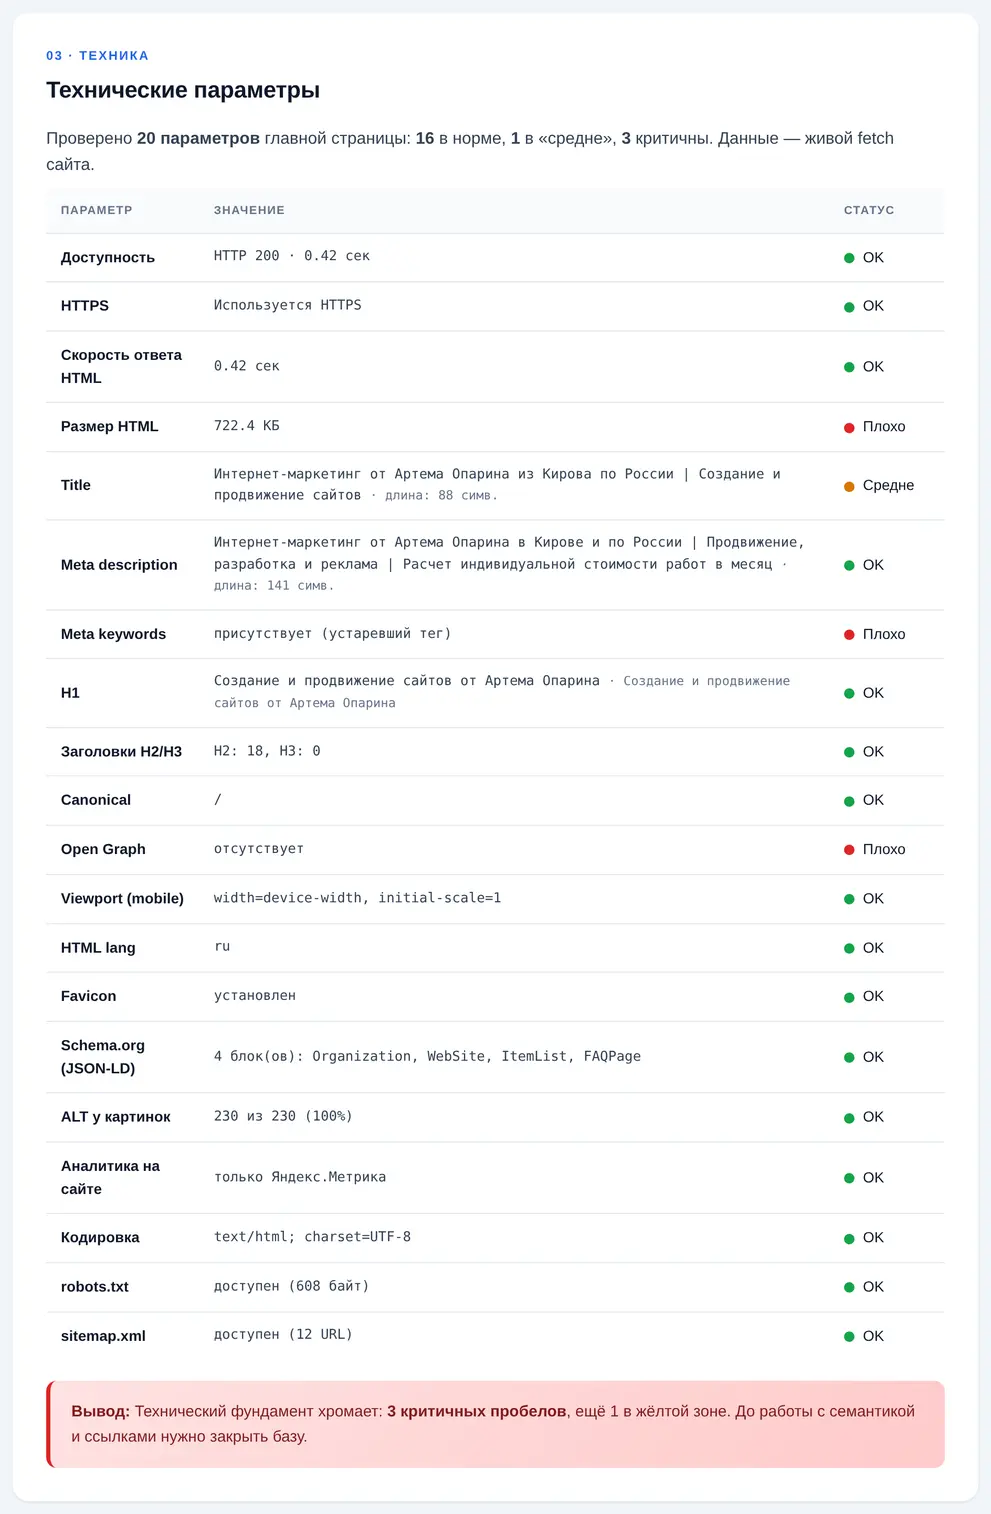
Task: Click the green dot for Schema.org (JSON-LD)
Action: 849,1058
